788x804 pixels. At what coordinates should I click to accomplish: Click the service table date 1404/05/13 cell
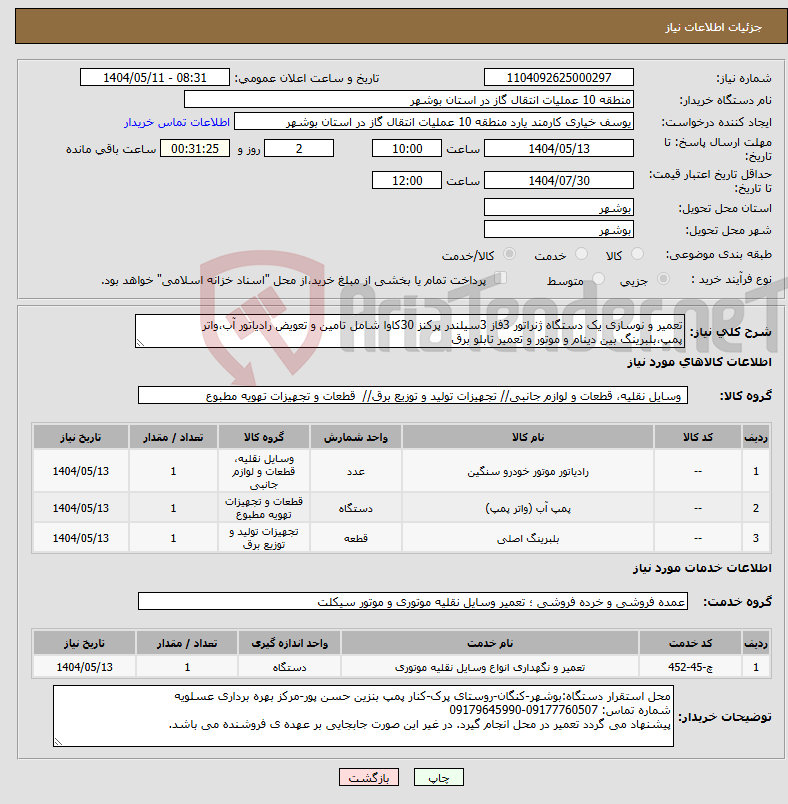coord(84,667)
